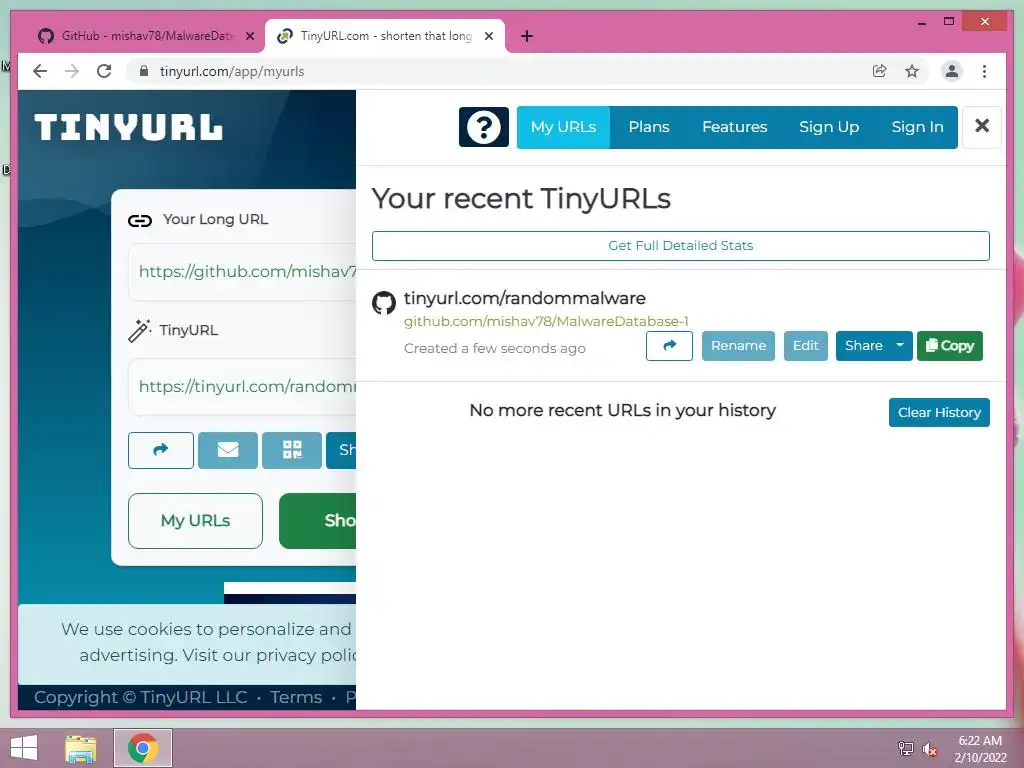1024x768 pixels.
Task: Click the magic wand icon beside TinyURL
Action: tap(140, 330)
